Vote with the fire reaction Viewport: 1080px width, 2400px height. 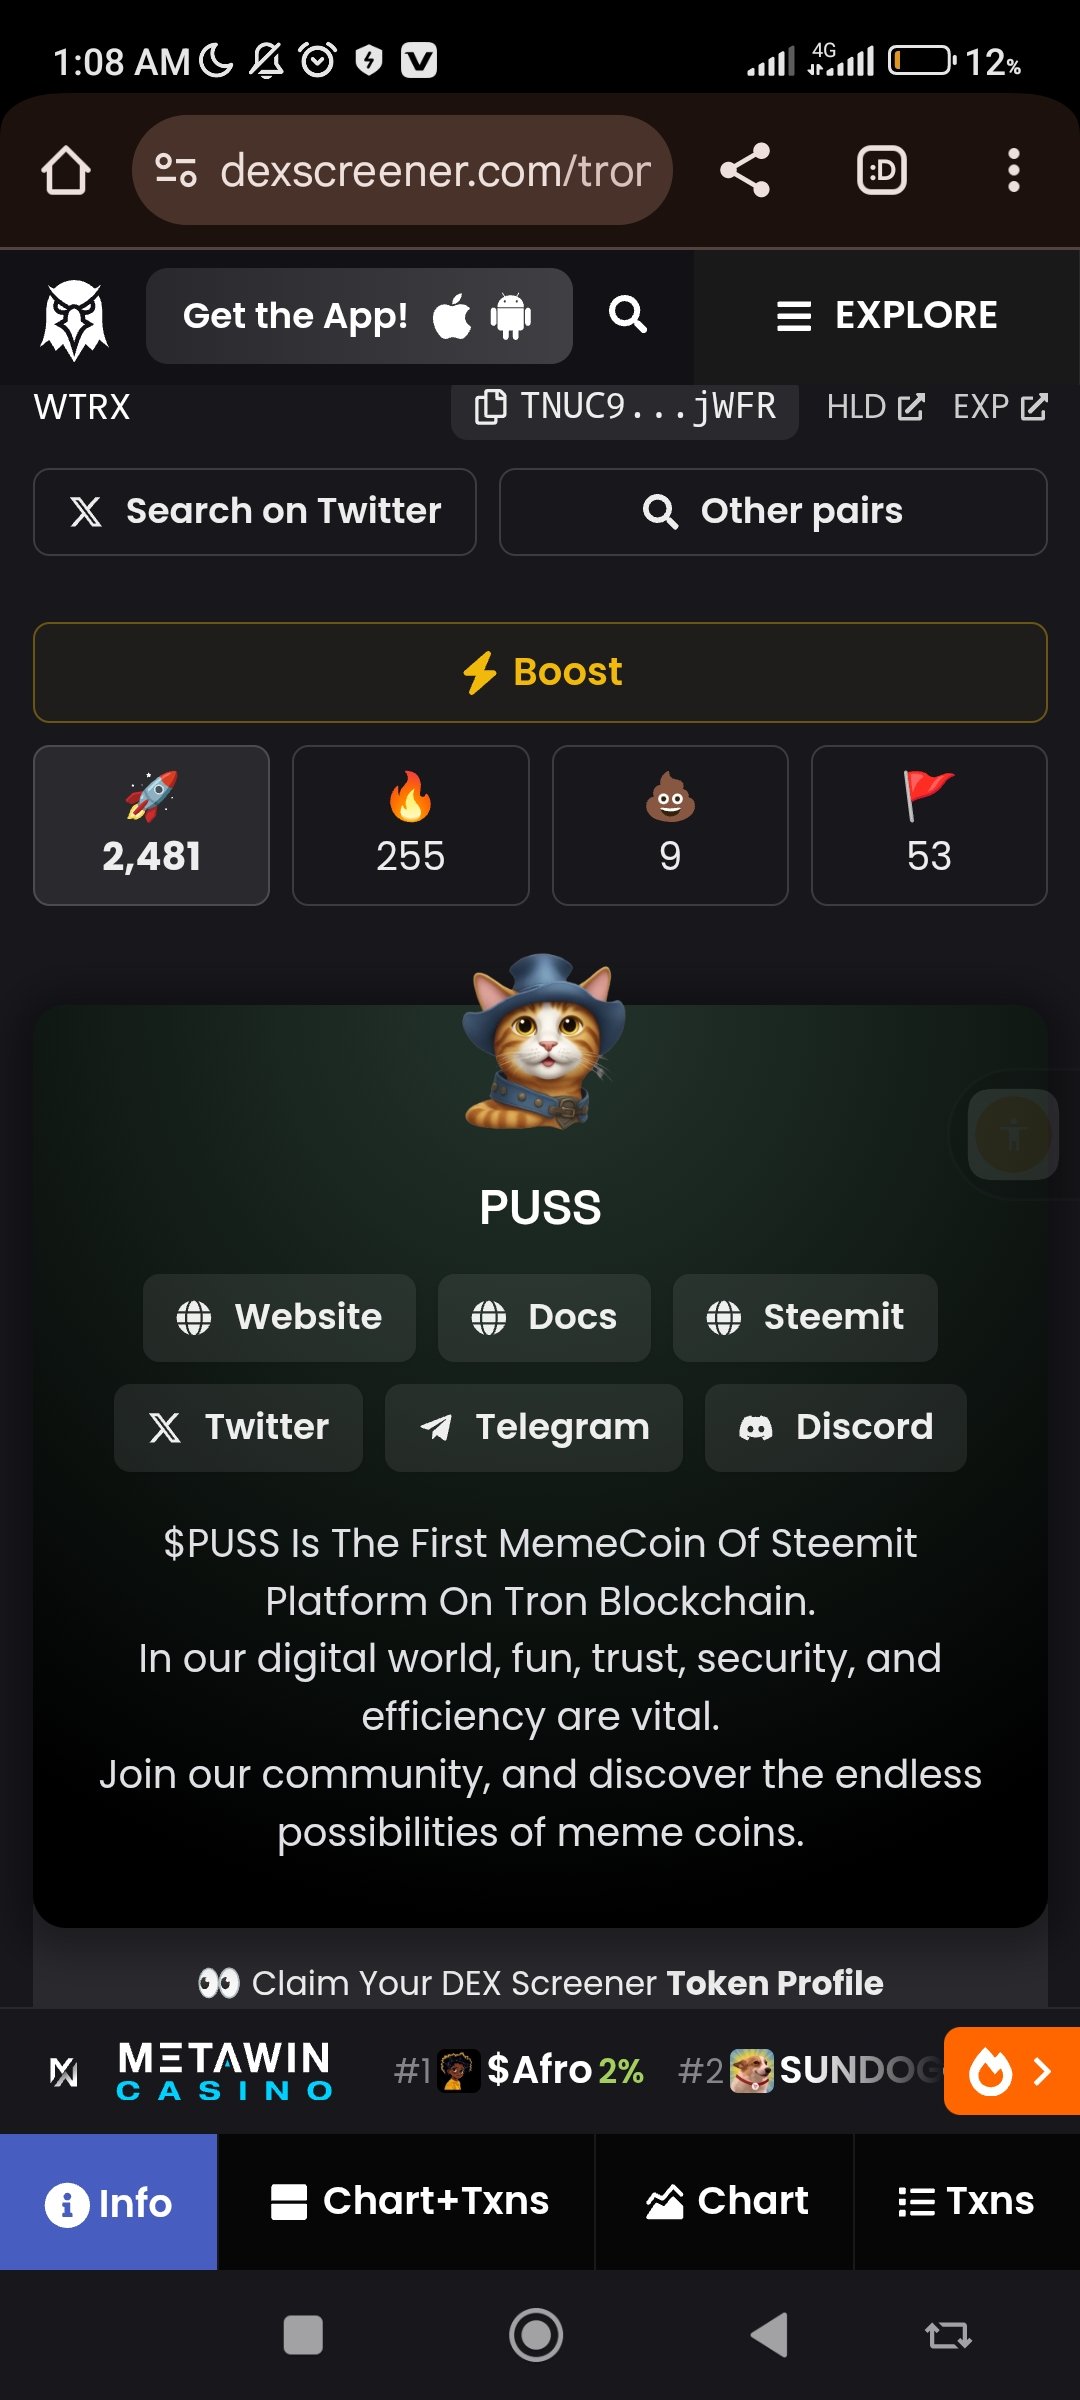[410, 825]
